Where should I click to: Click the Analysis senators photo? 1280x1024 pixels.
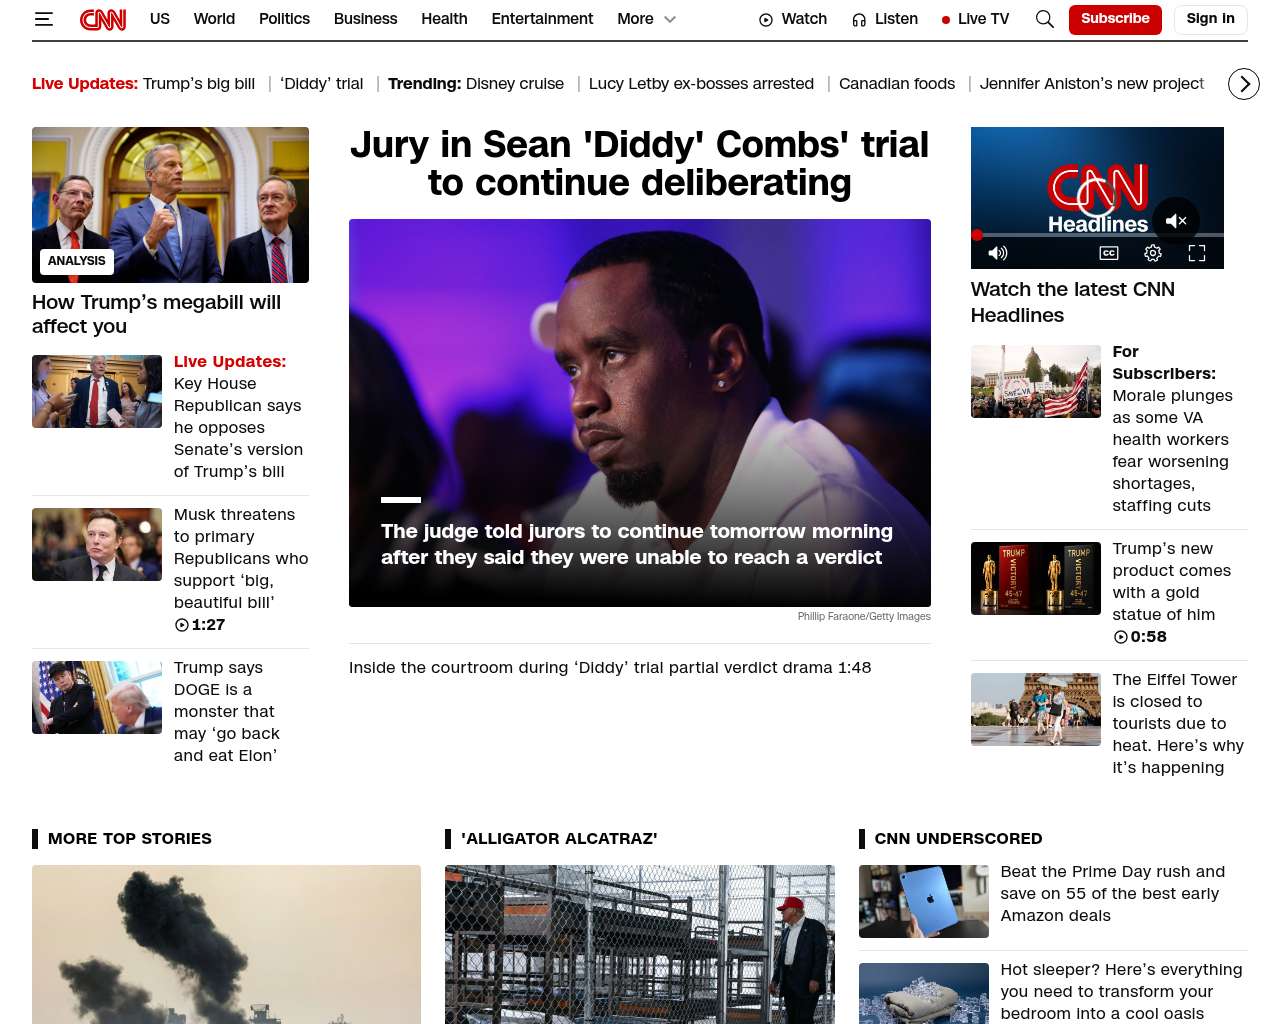pos(170,205)
